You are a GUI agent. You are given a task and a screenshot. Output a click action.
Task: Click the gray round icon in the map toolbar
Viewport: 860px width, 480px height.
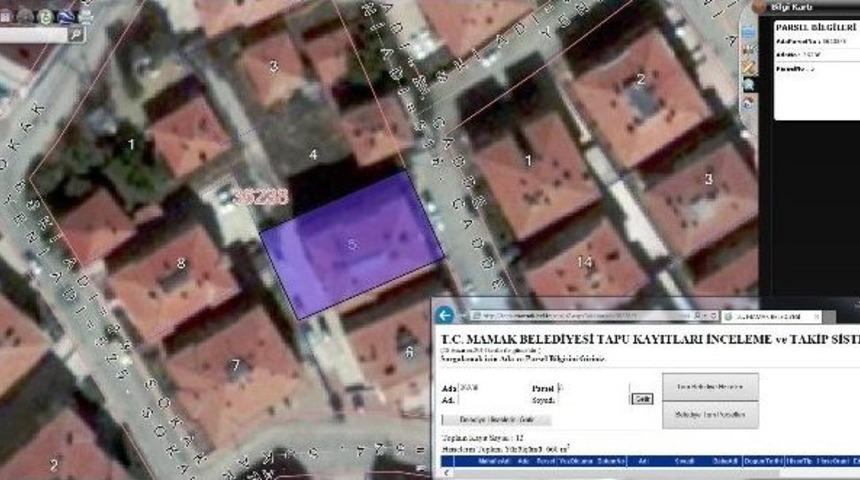(25, 17)
